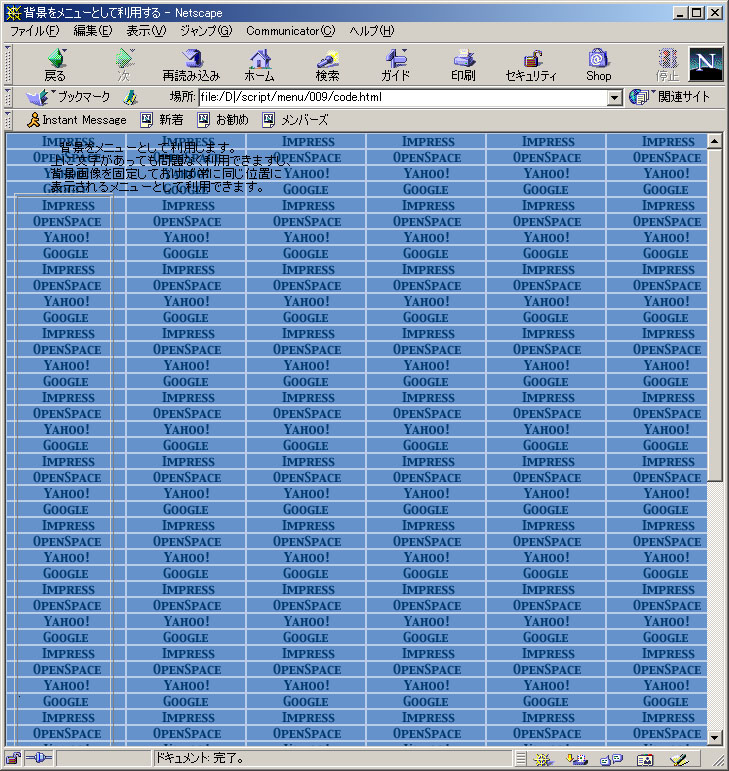Click the ドキュメント: 完了。 status text
This screenshot has width=729, height=771.
200,758
